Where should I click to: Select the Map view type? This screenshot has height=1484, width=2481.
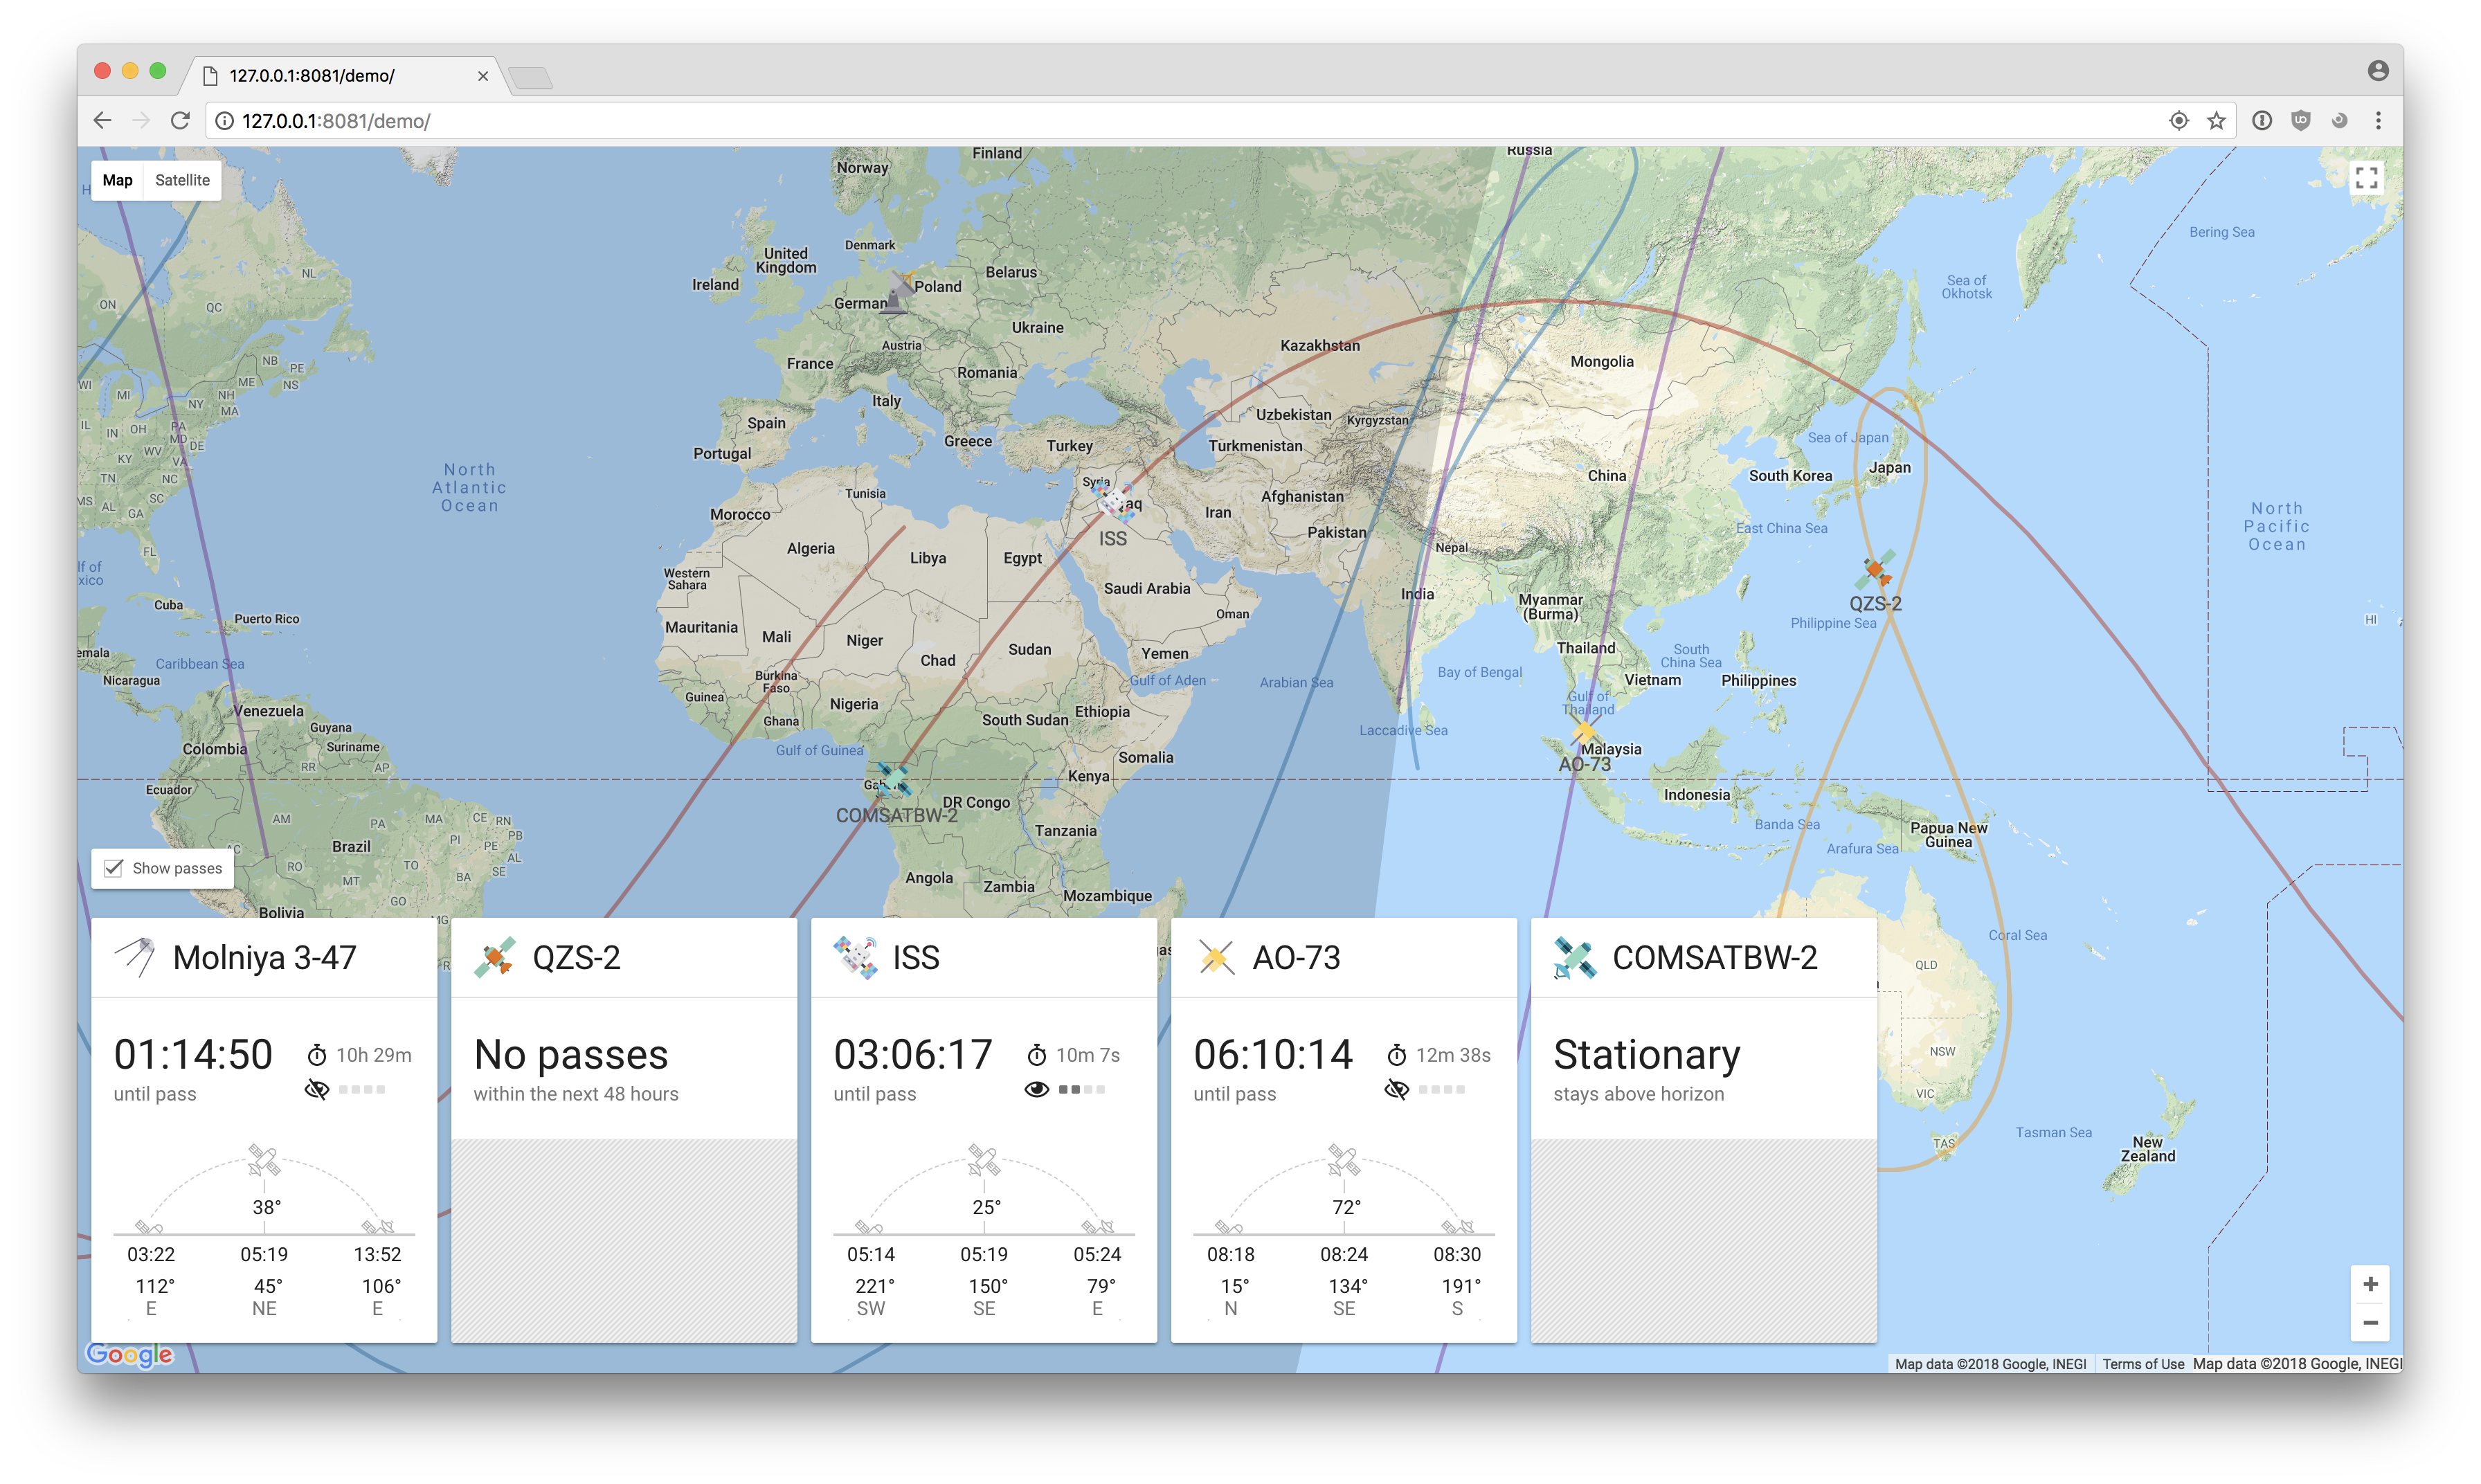[117, 180]
